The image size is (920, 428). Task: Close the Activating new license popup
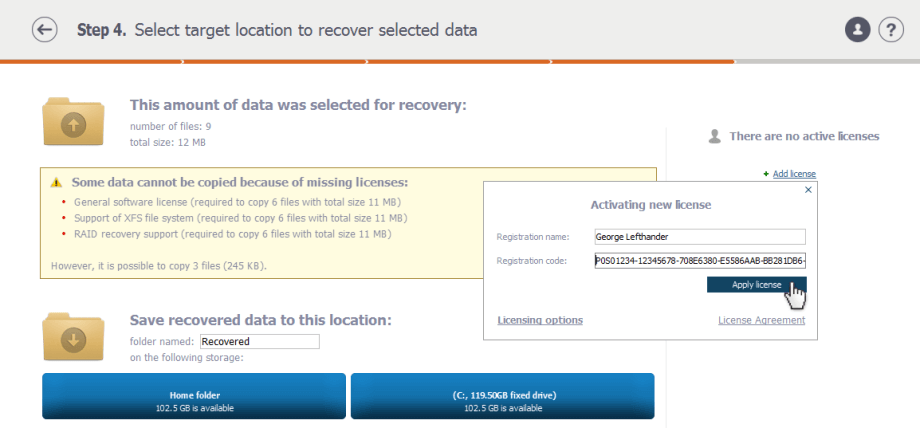pos(808,190)
